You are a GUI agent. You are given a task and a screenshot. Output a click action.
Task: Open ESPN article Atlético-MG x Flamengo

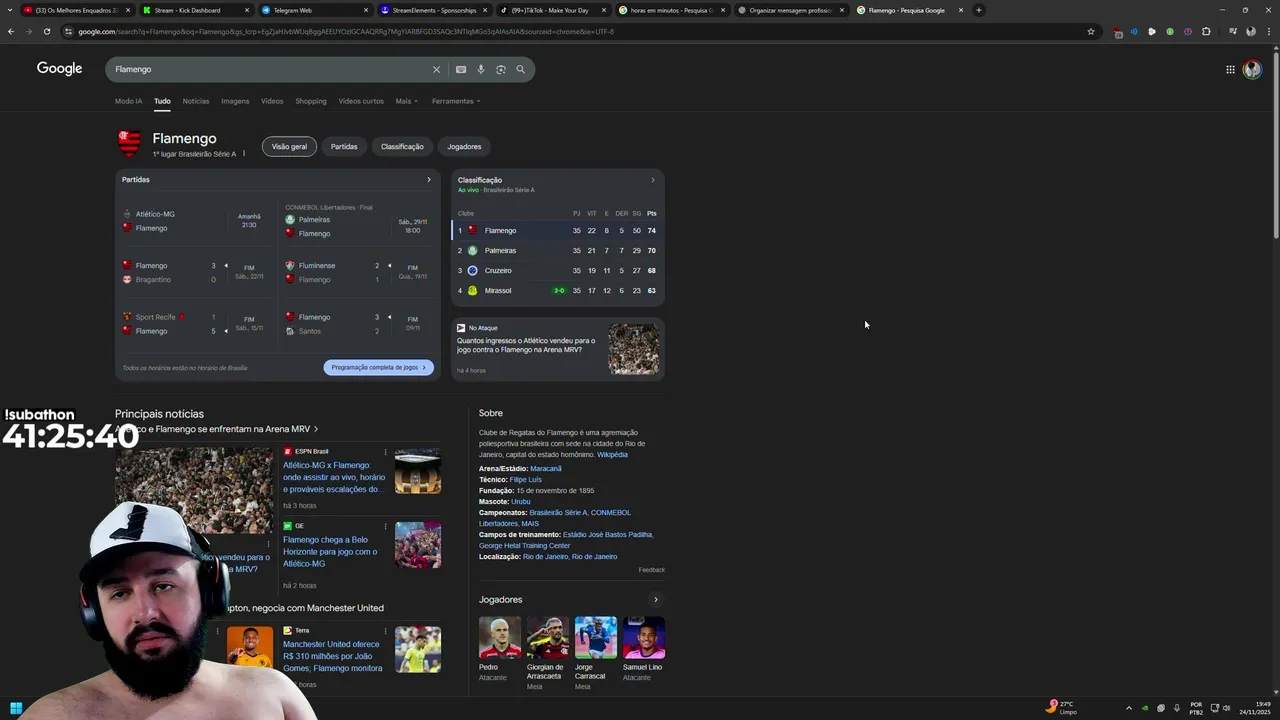(x=333, y=477)
